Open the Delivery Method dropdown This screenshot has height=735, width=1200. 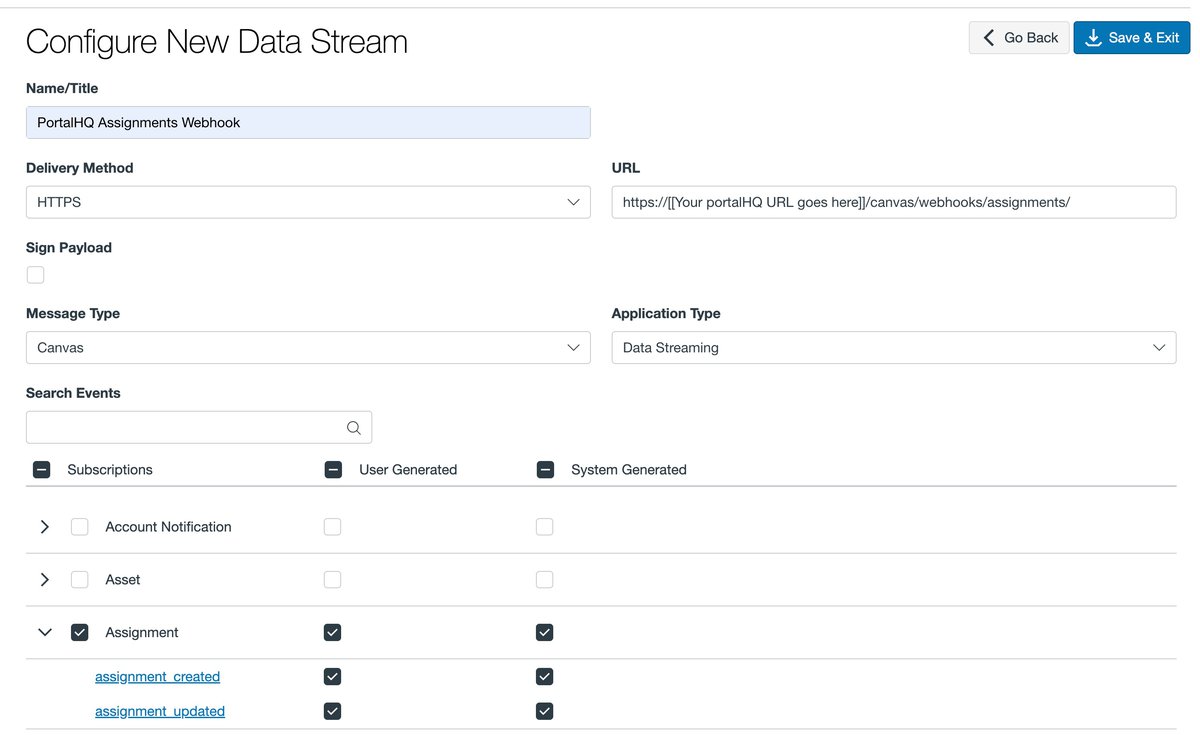[308, 202]
